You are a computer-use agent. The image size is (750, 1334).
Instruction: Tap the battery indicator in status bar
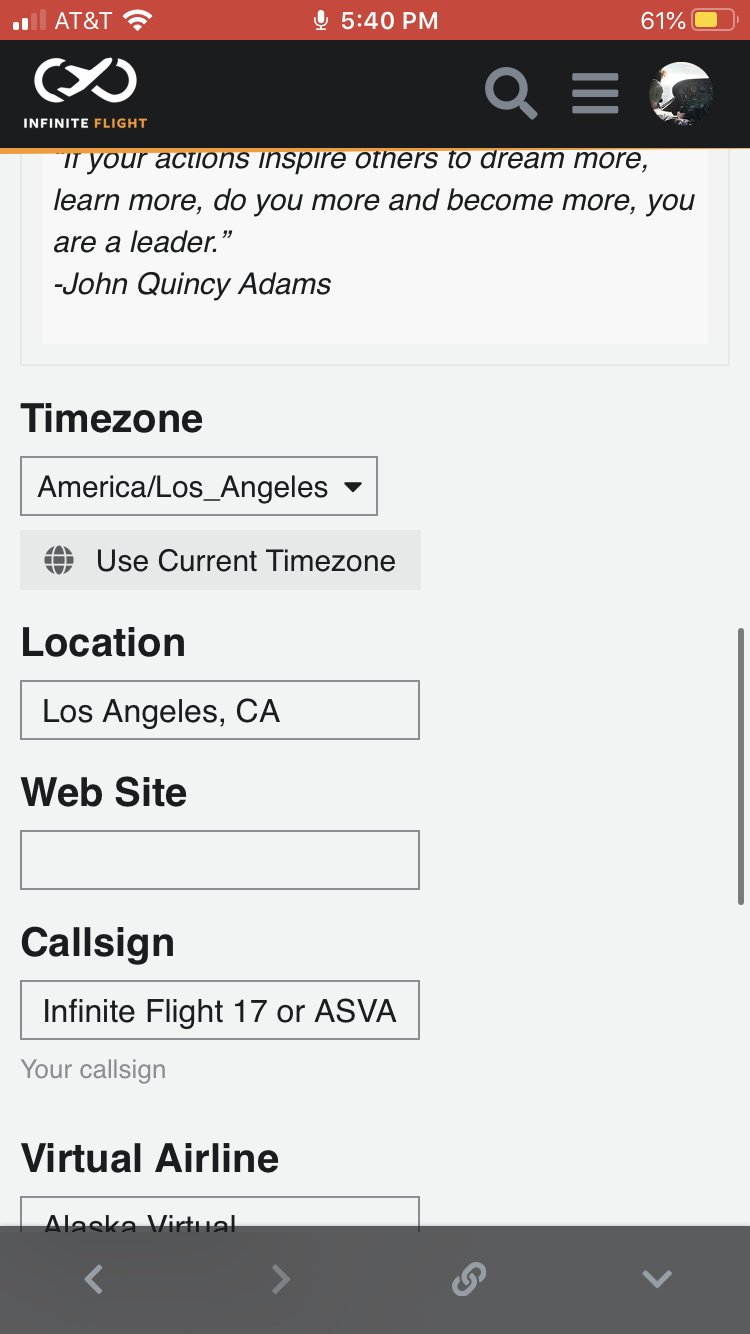point(715,20)
